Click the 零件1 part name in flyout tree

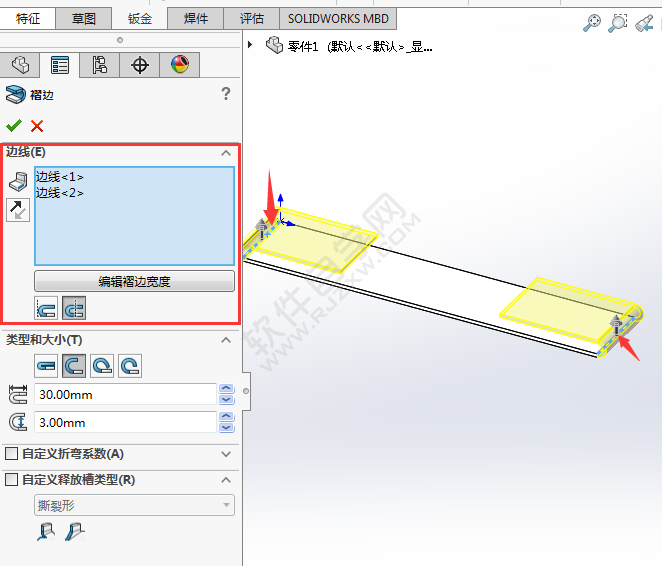pos(303,46)
